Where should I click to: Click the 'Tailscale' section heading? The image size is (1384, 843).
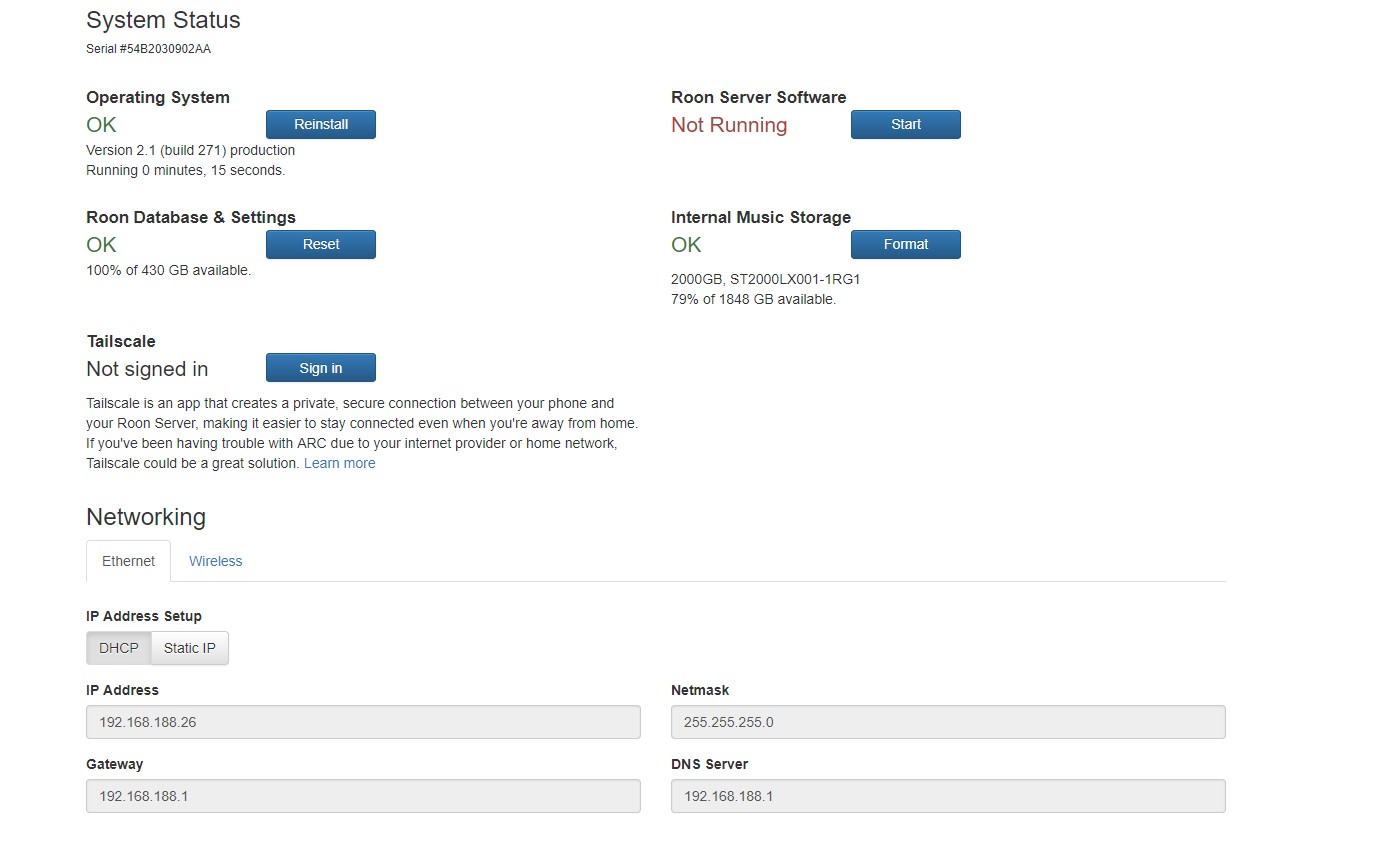tap(121, 341)
